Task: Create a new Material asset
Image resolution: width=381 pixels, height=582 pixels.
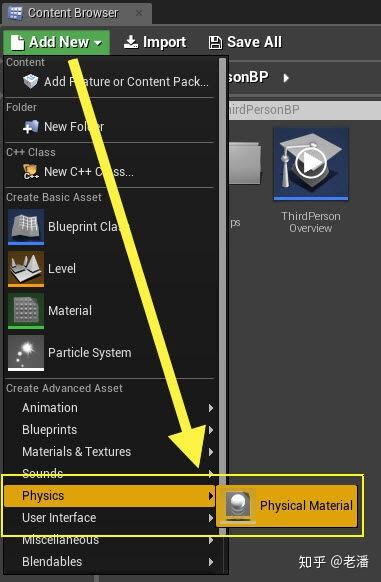Action: coord(110,311)
